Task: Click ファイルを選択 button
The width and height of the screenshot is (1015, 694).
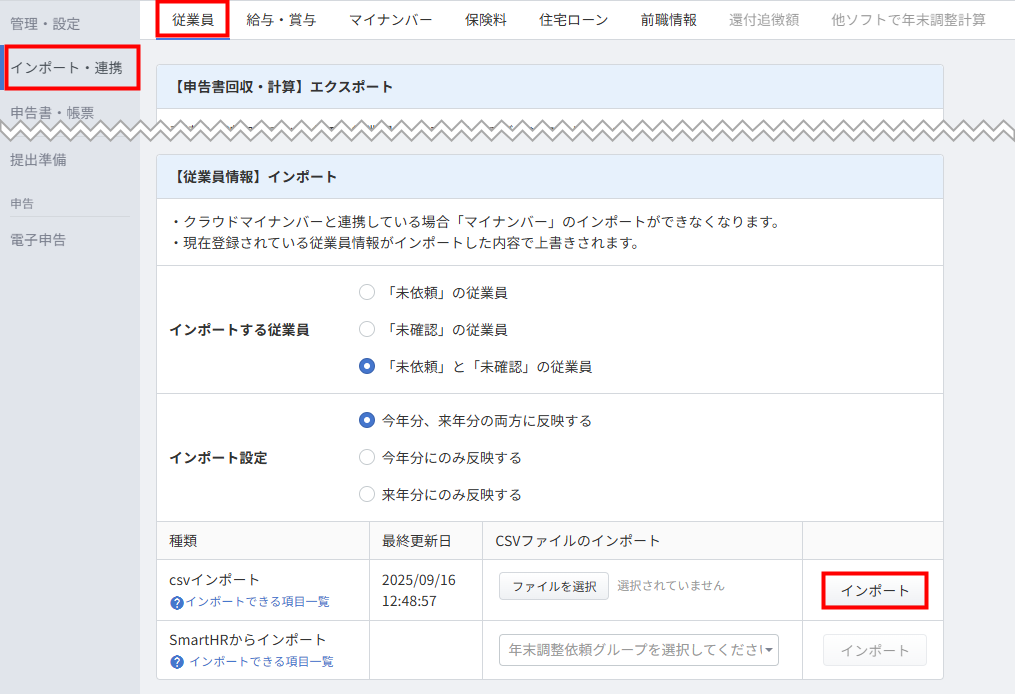Action: 554,586
